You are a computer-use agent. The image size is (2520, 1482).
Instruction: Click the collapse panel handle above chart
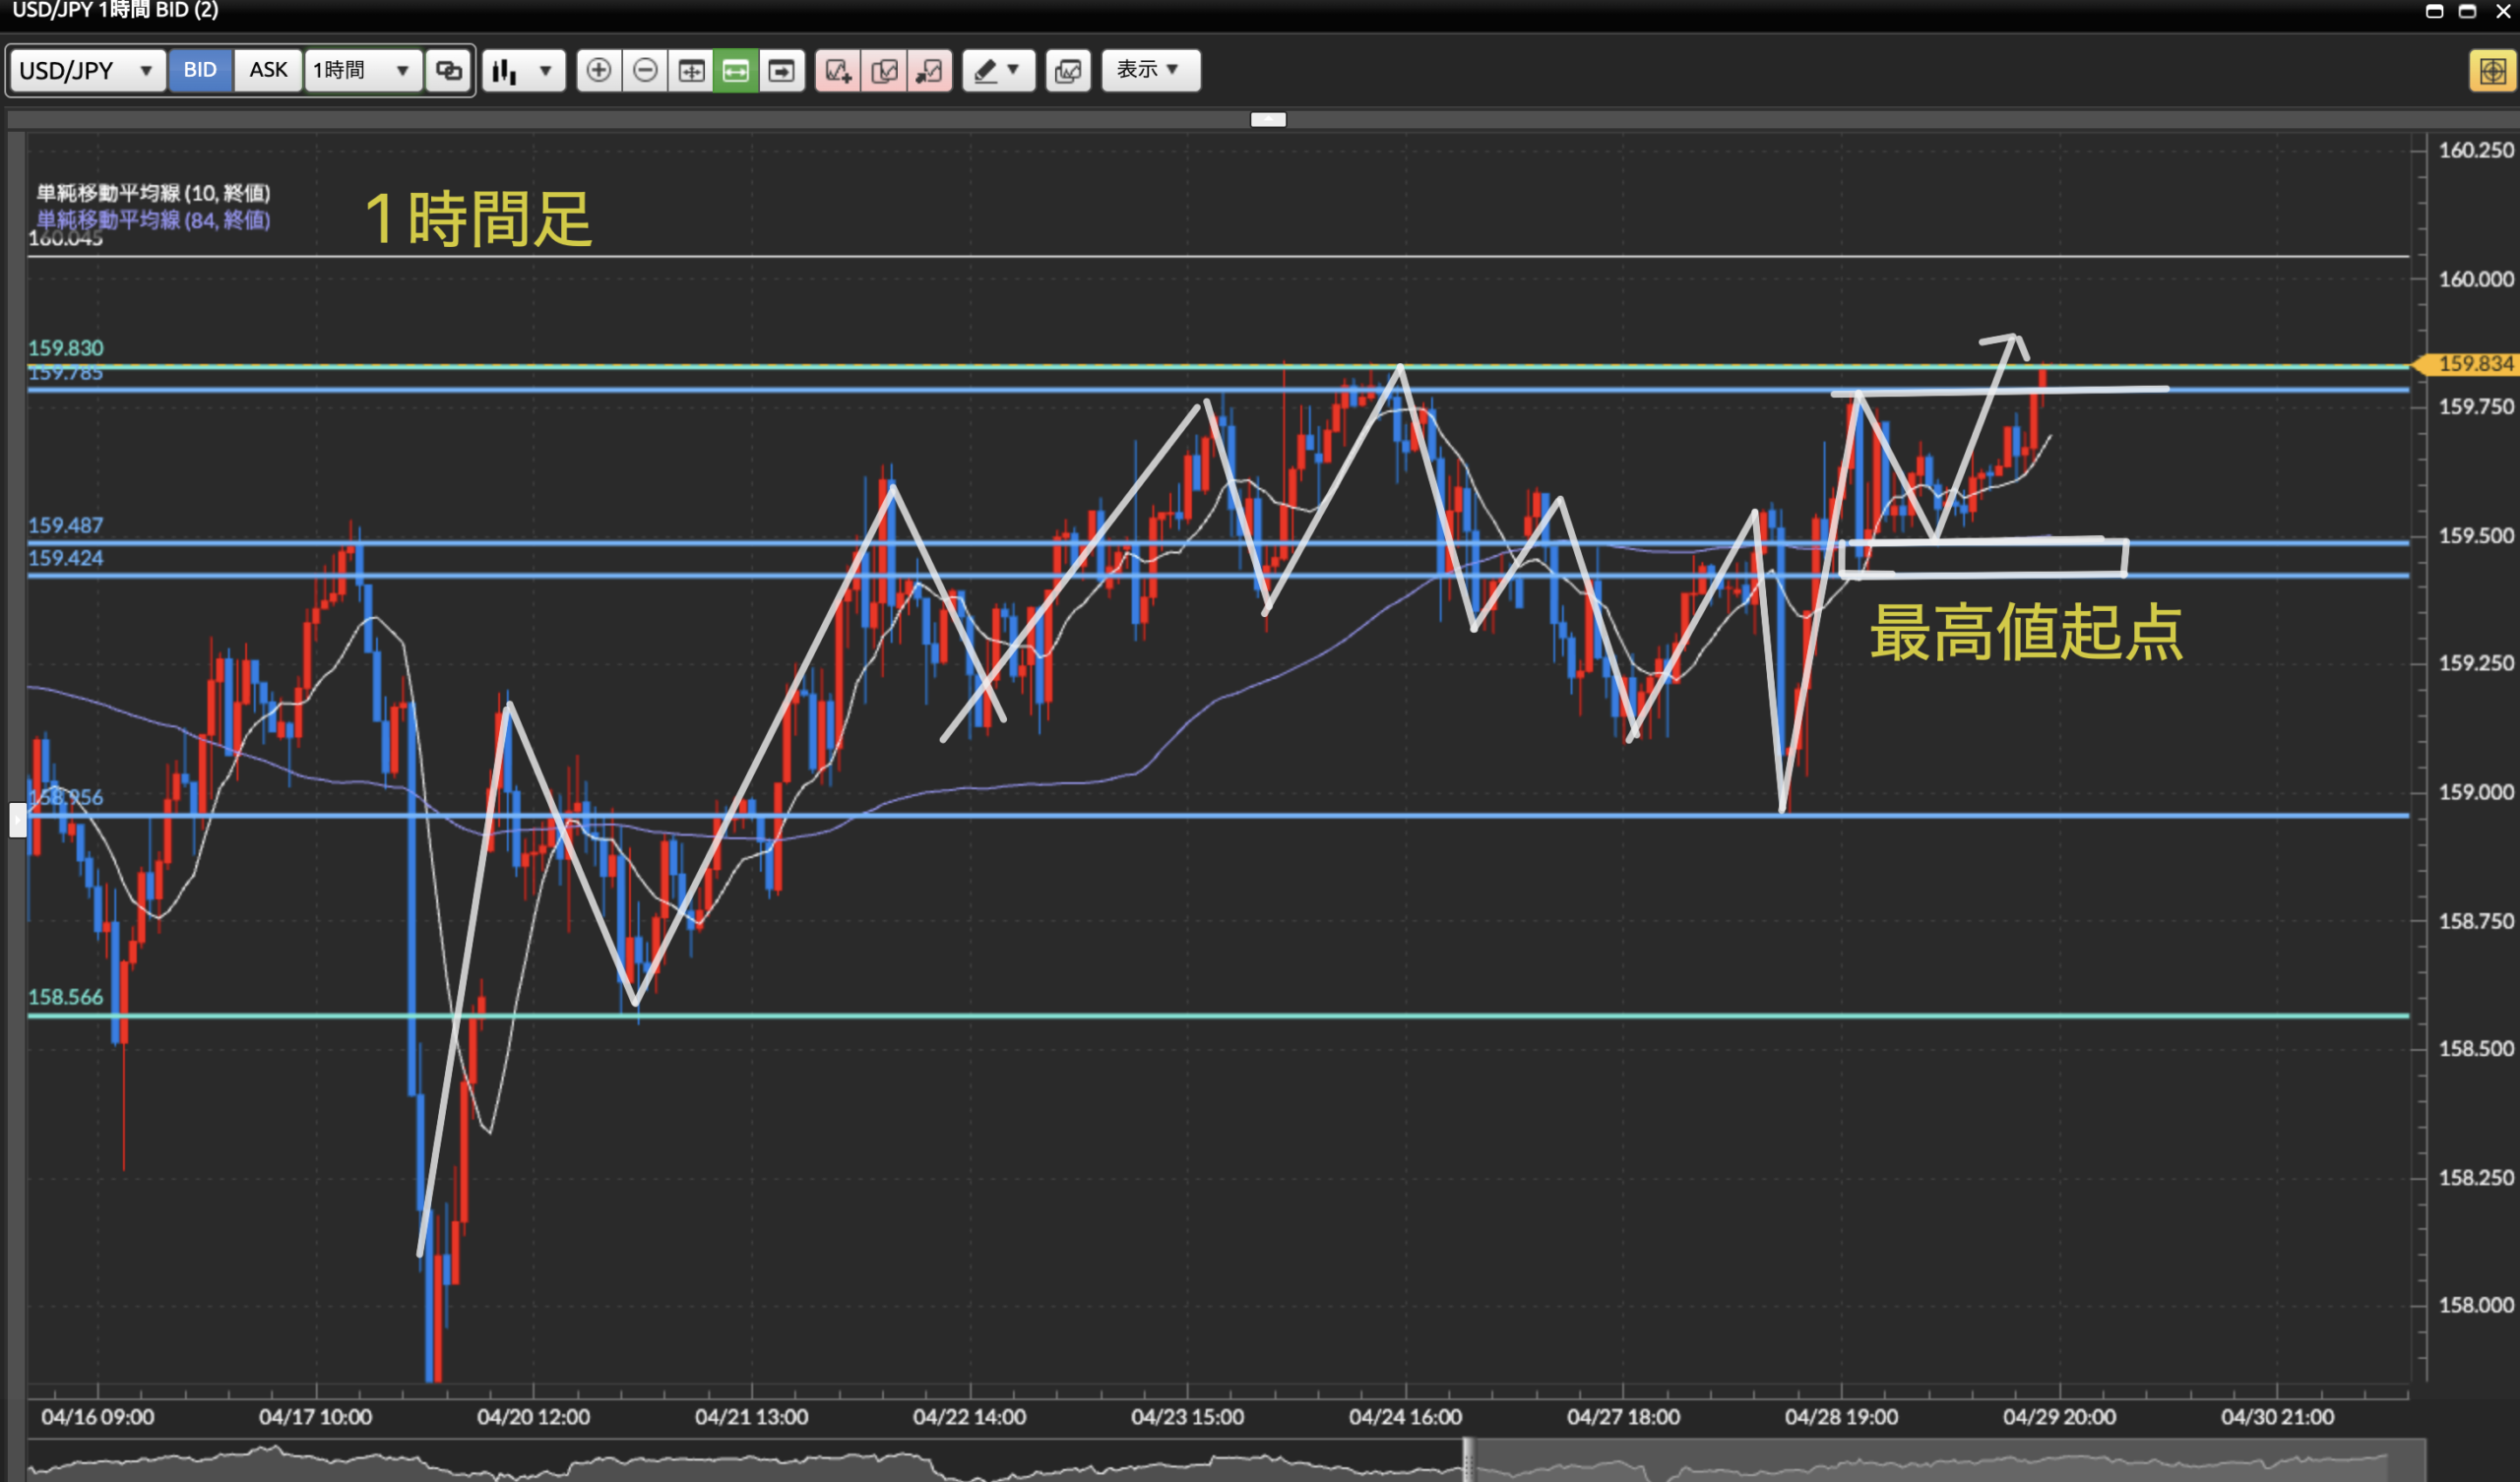[x=1268, y=119]
